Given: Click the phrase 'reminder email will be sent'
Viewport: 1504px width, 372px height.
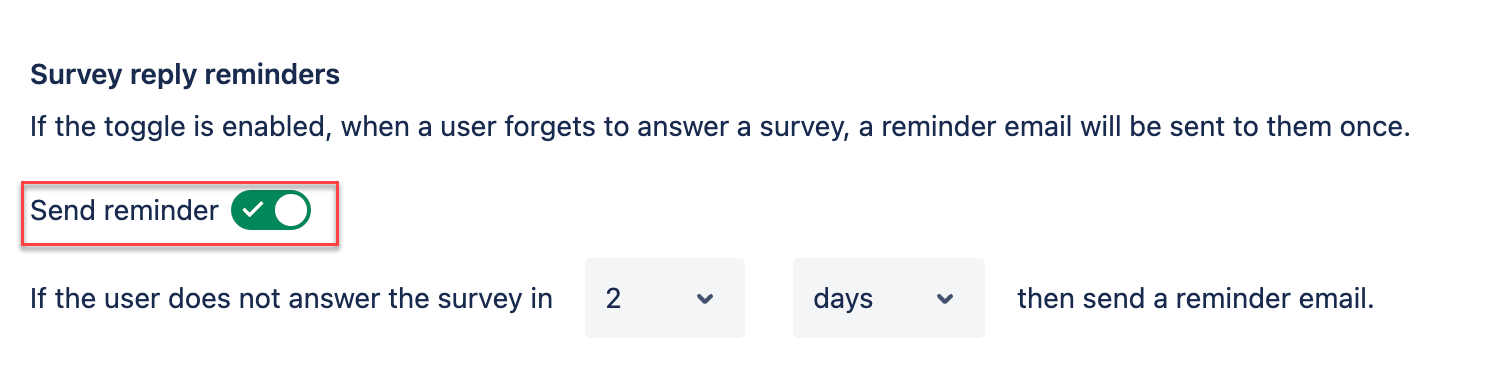Looking at the screenshot, I should click(1049, 129).
